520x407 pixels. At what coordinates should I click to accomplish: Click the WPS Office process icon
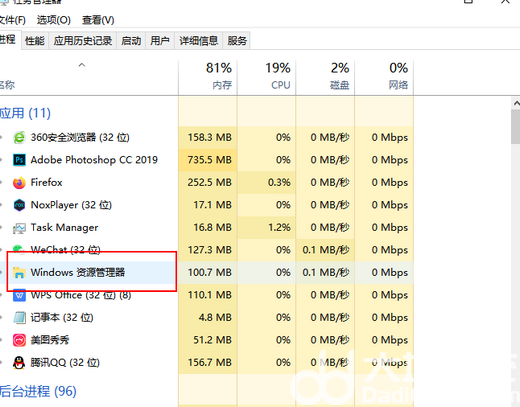pos(19,295)
